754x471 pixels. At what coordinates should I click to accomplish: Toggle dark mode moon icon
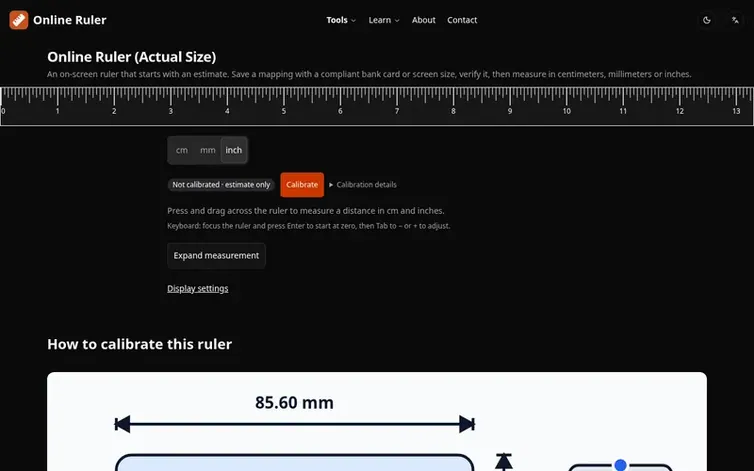click(706, 20)
